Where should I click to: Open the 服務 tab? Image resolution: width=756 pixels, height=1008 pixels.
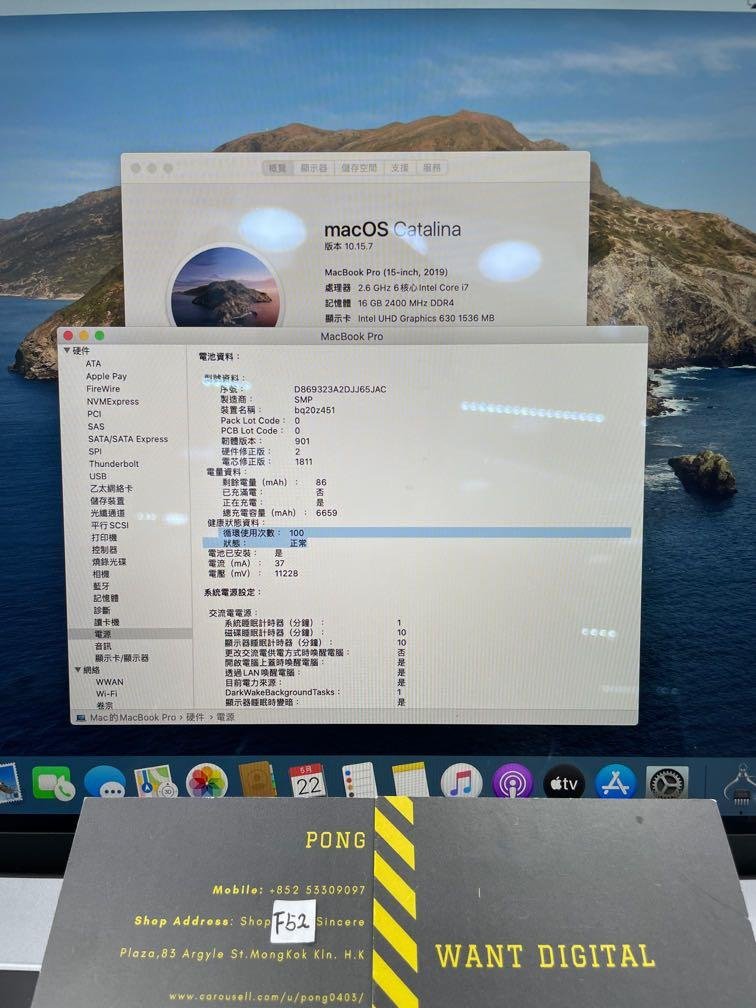(x=432, y=168)
